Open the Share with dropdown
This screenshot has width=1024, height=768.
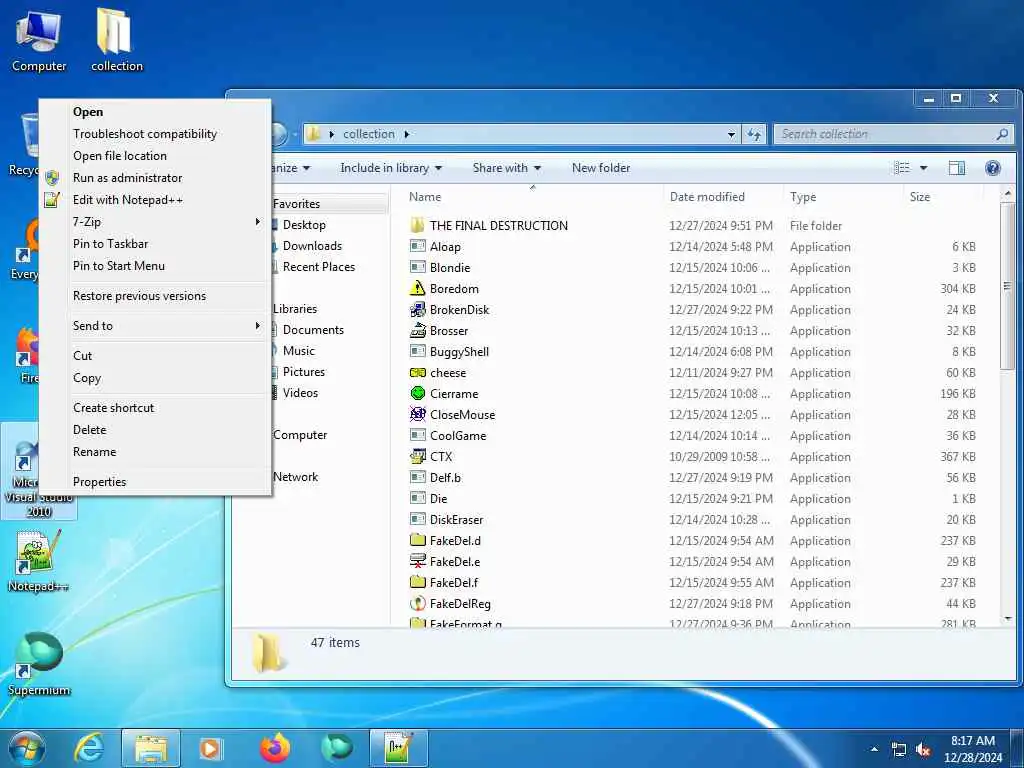(507, 168)
